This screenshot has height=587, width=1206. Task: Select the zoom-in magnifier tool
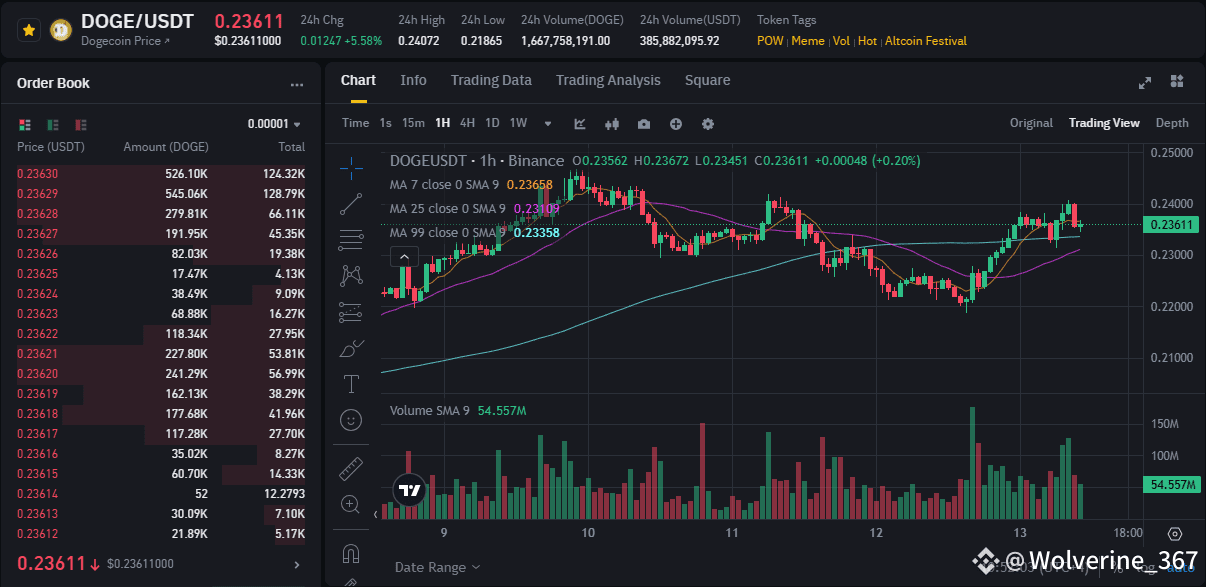point(351,503)
